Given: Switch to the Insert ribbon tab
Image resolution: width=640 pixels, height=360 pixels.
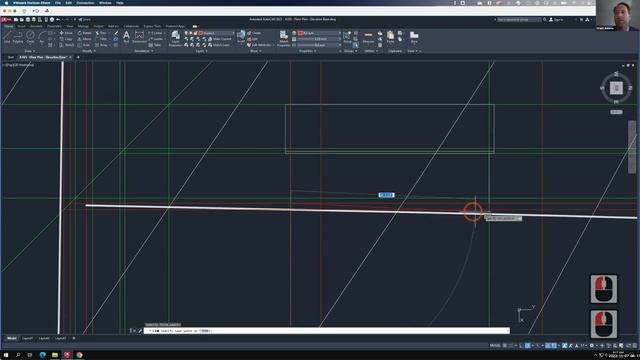Looking at the screenshot, I should click(21, 26).
